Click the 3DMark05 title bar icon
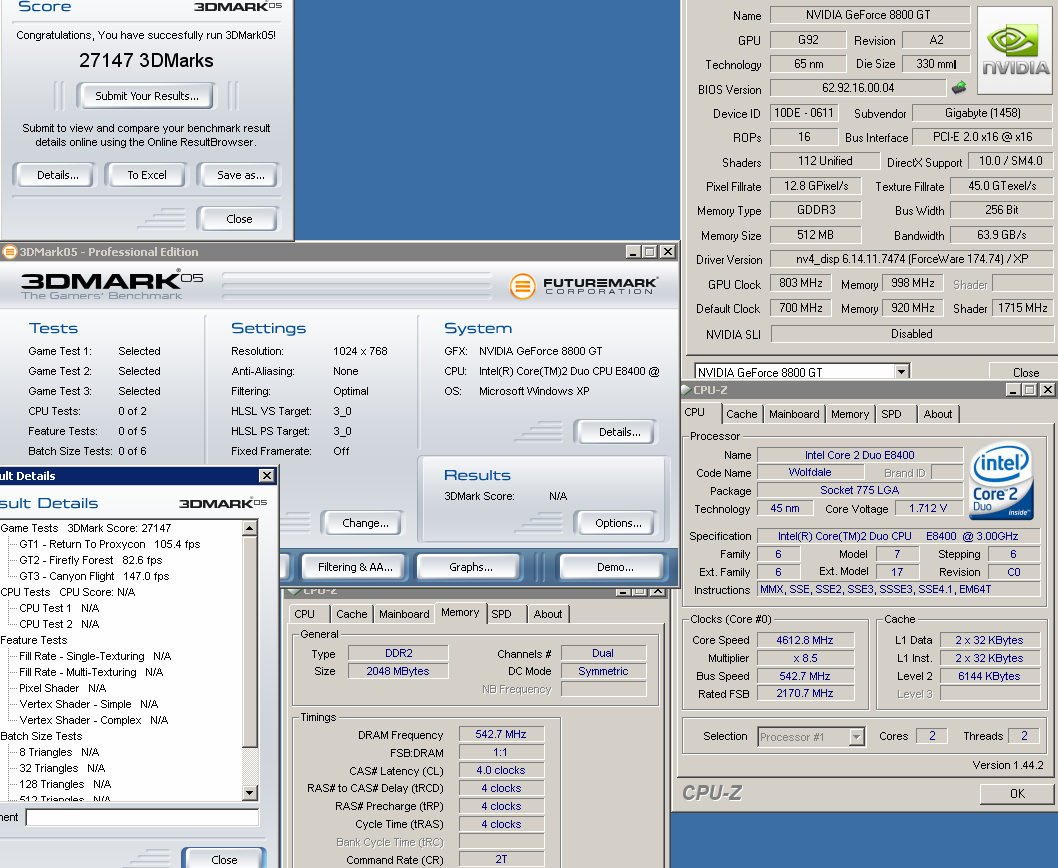This screenshot has width=1058, height=868. [x=9, y=252]
